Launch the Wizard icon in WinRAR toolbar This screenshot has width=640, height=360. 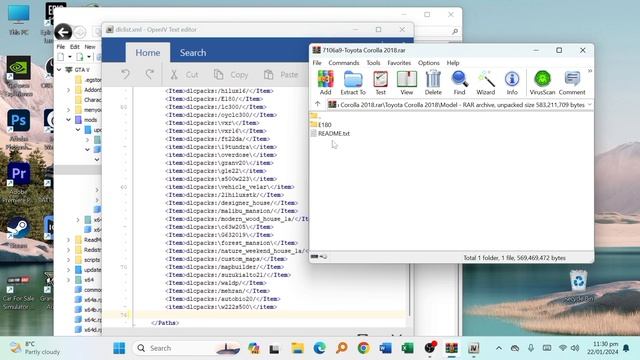pyautogui.click(x=486, y=82)
